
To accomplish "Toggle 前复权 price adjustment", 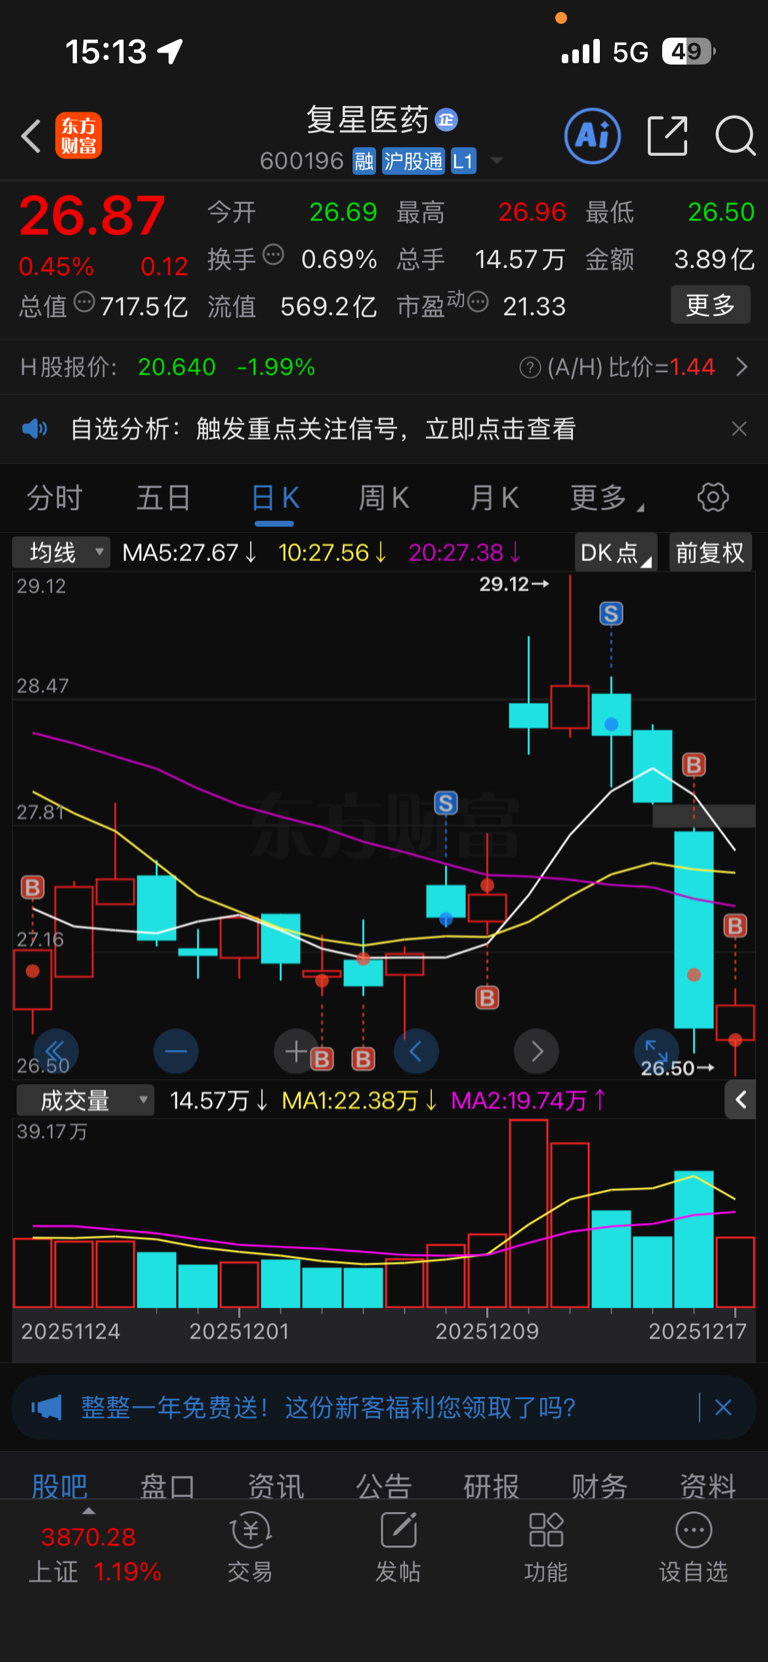I will click(x=710, y=552).
